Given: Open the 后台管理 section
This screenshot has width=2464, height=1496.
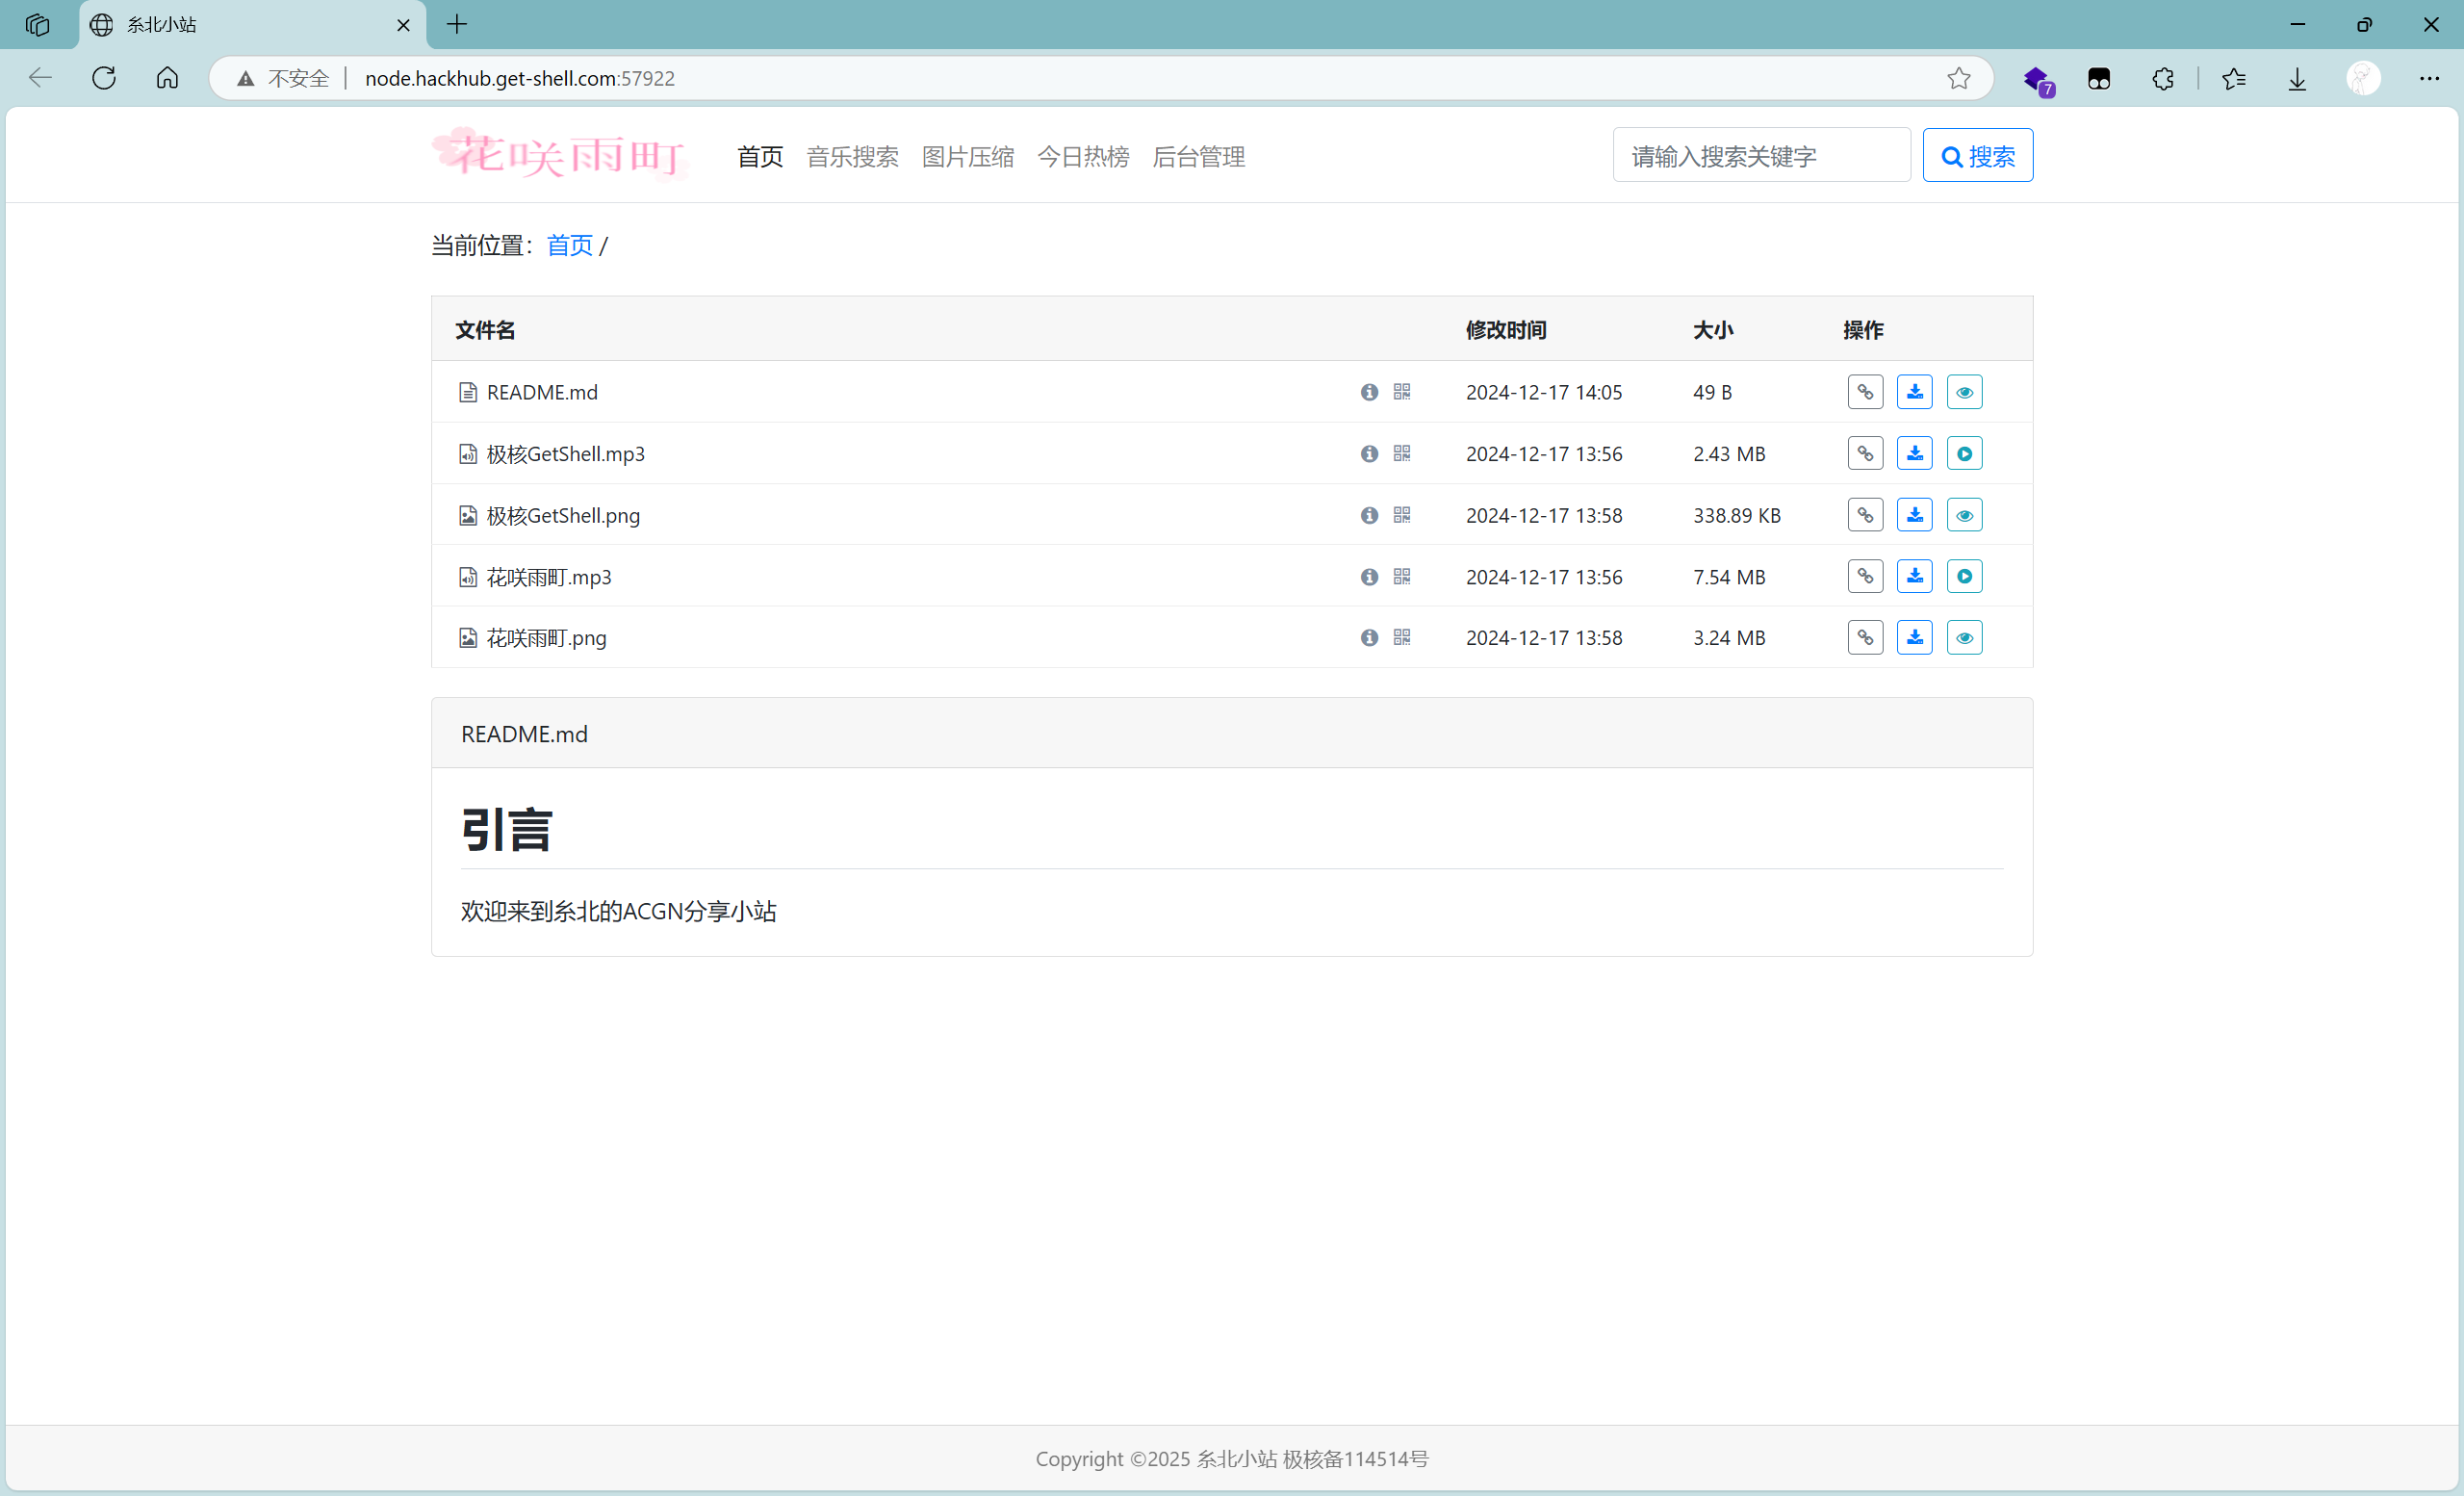Looking at the screenshot, I should tap(1198, 156).
